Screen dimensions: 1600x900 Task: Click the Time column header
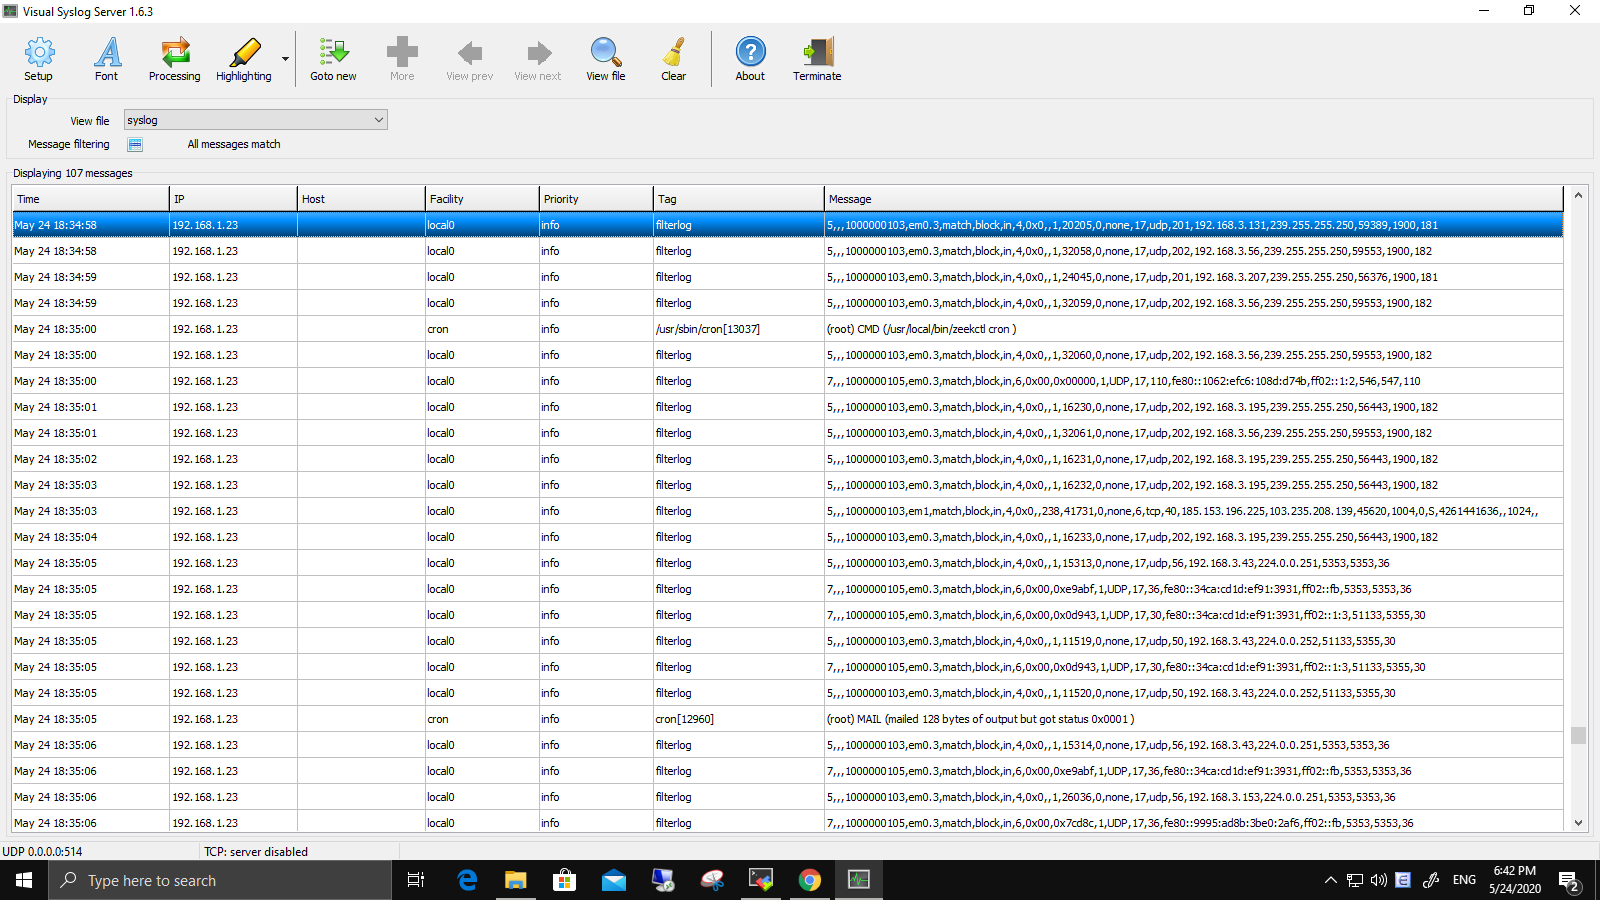pyautogui.click(x=91, y=199)
